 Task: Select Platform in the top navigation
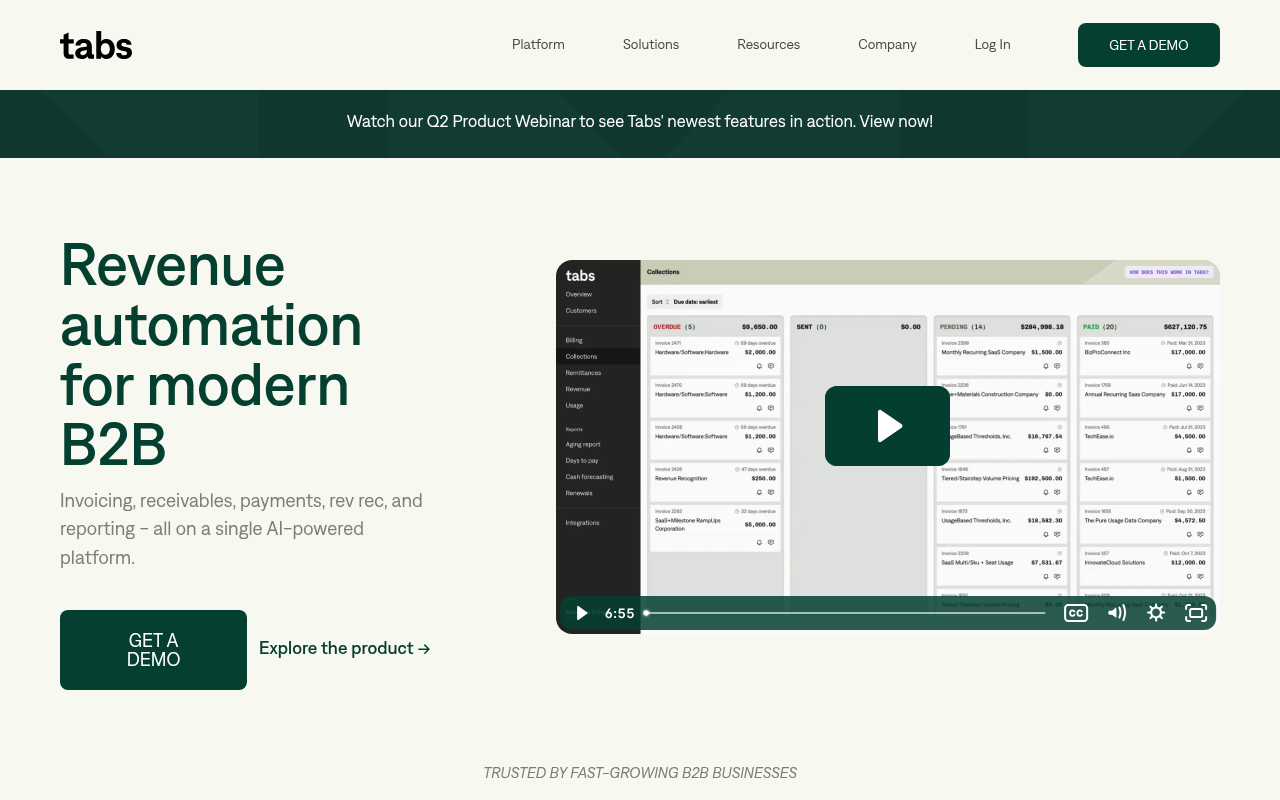click(x=538, y=45)
